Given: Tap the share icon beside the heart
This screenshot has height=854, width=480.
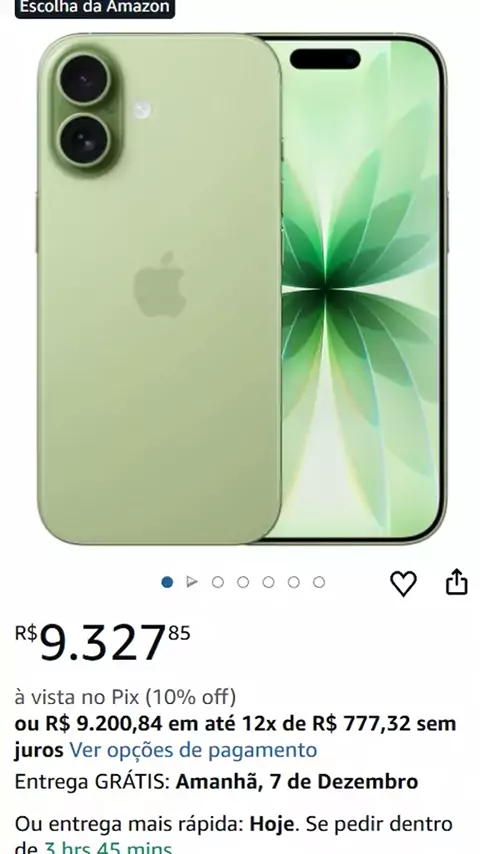Looking at the screenshot, I should coord(457,582).
